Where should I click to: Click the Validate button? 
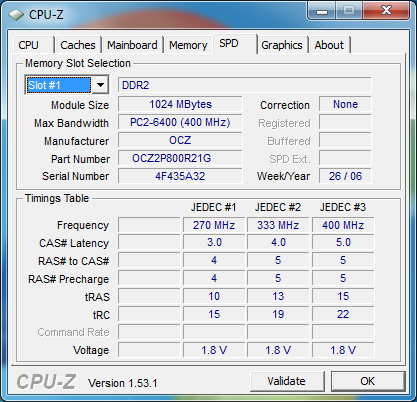click(x=287, y=381)
